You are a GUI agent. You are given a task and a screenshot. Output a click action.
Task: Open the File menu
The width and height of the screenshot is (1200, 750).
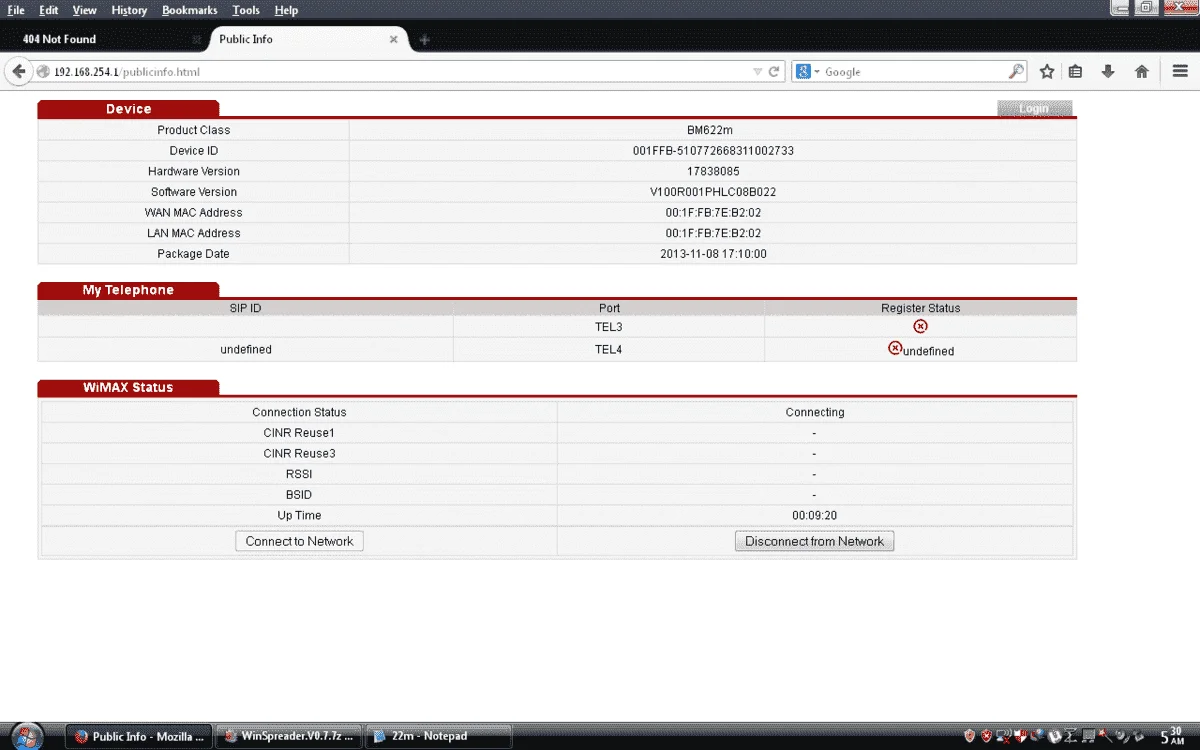[16, 10]
